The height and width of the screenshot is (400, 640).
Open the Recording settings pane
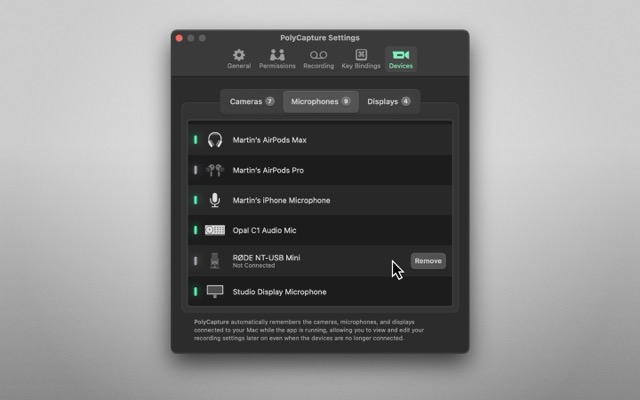[x=318, y=59]
